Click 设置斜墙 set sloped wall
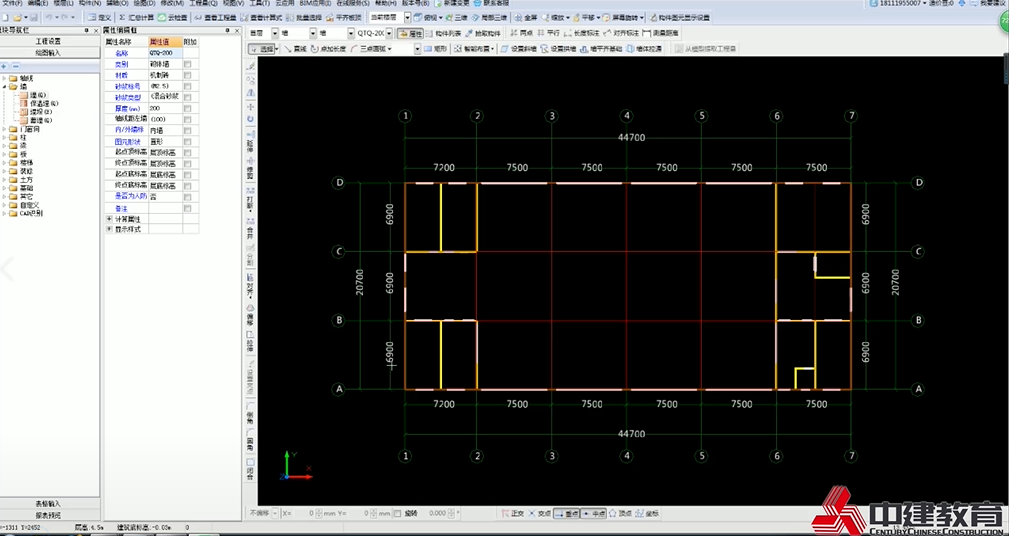Screen dimensions: 1009x536 pyautogui.click(x=519, y=48)
